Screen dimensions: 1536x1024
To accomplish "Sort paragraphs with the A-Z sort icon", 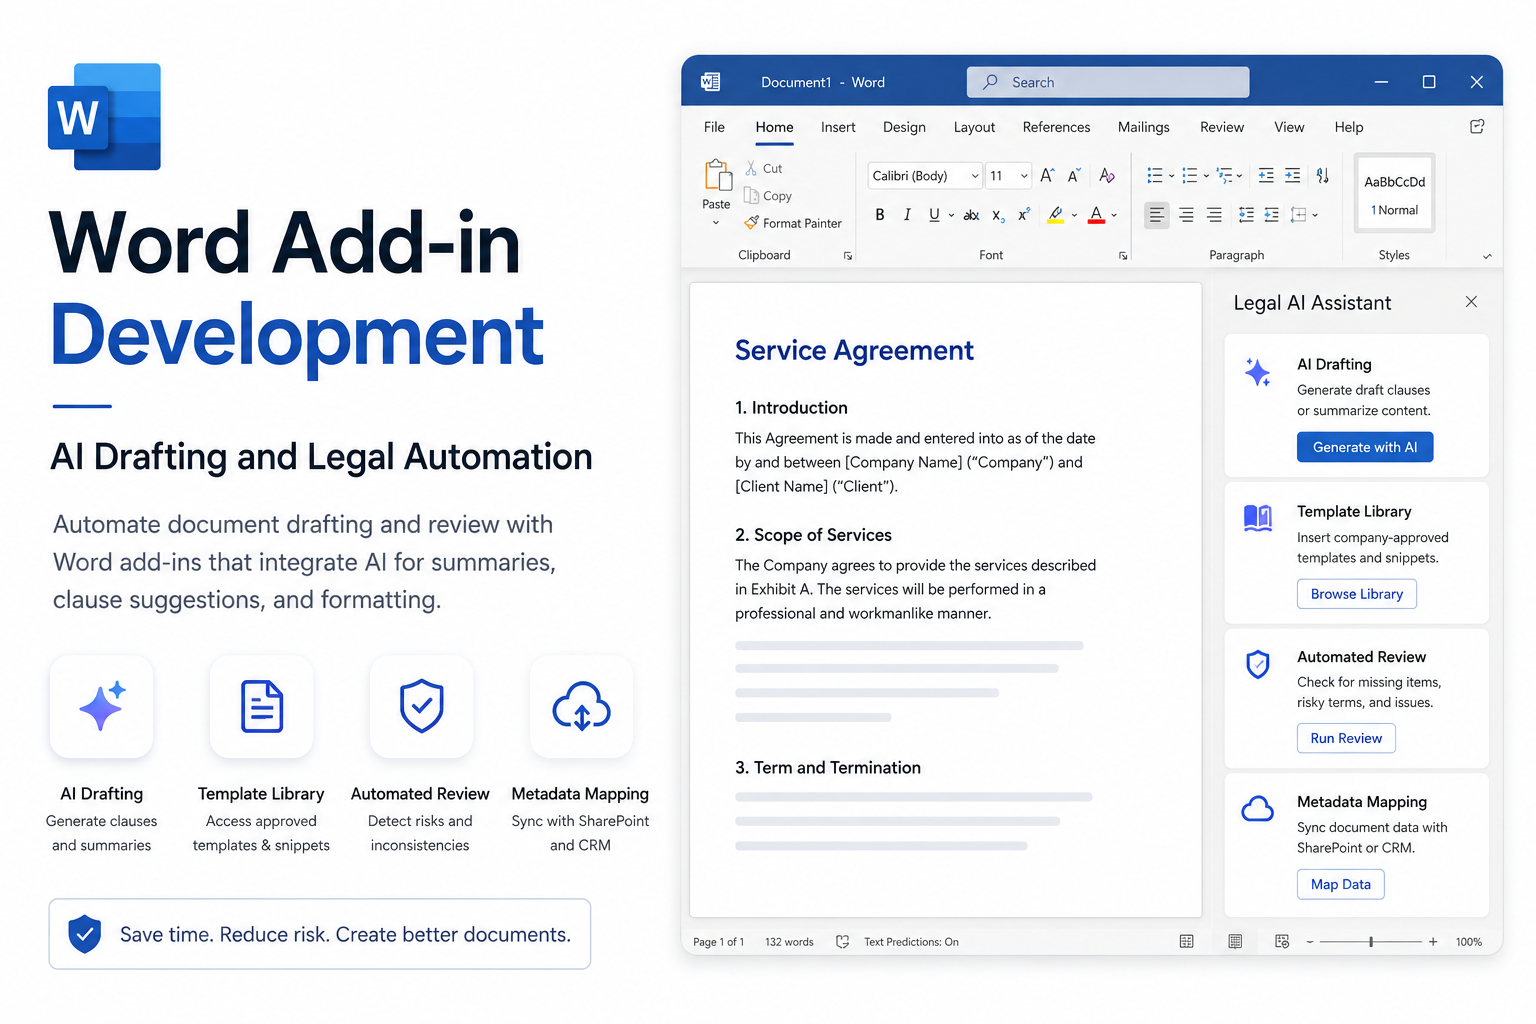I will pyautogui.click(x=1323, y=175).
